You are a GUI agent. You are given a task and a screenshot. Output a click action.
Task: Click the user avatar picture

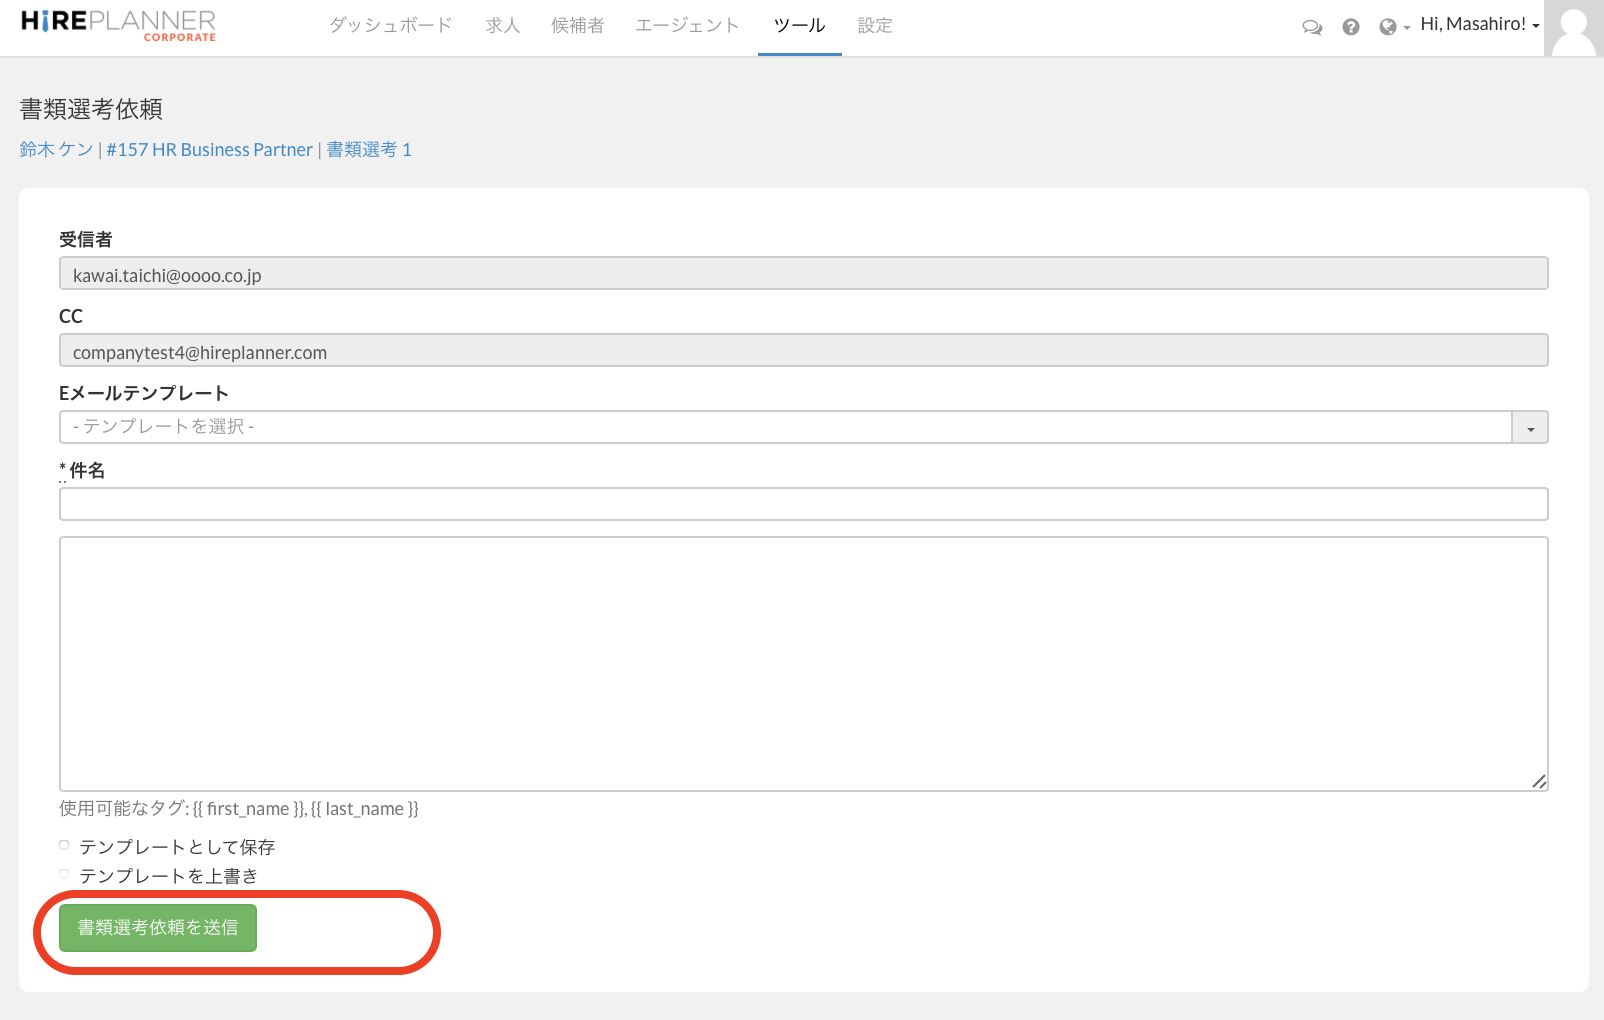(x=1574, y=28)
